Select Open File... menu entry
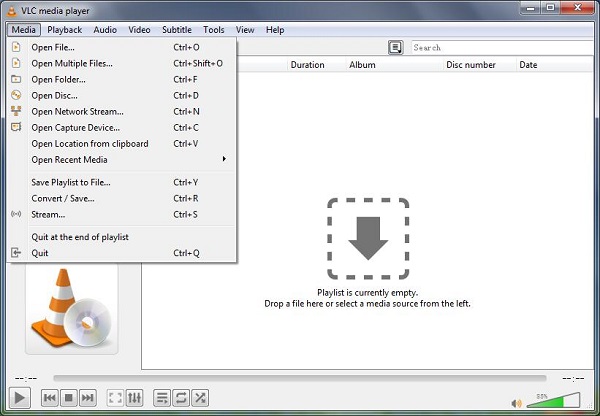This screenshot has width=600, height=416. click(121, 47)
